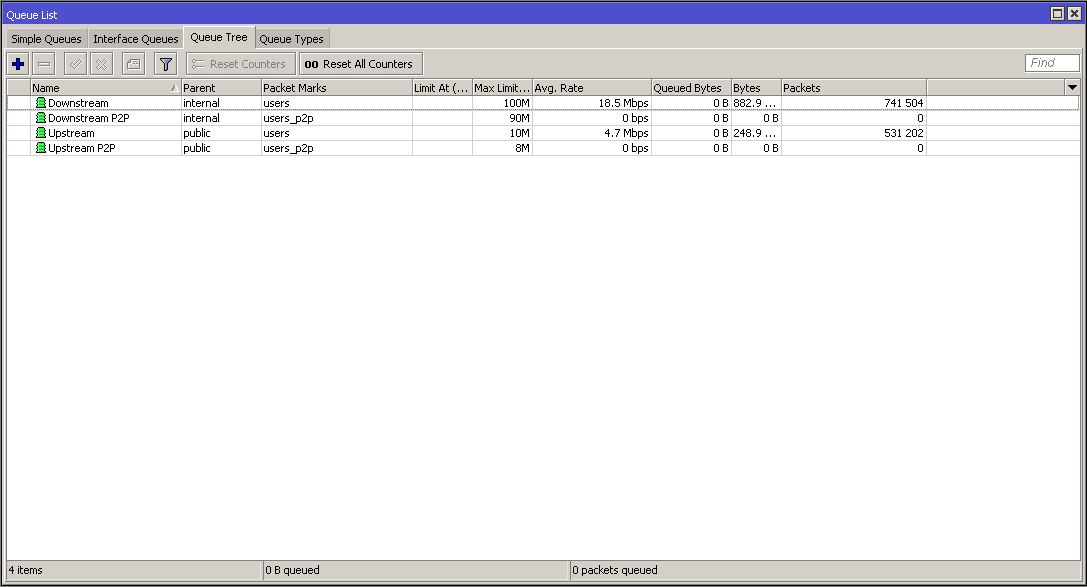Select the Queue Tree tab
Screen dimensions: 1087x587
tap(219, 37)
